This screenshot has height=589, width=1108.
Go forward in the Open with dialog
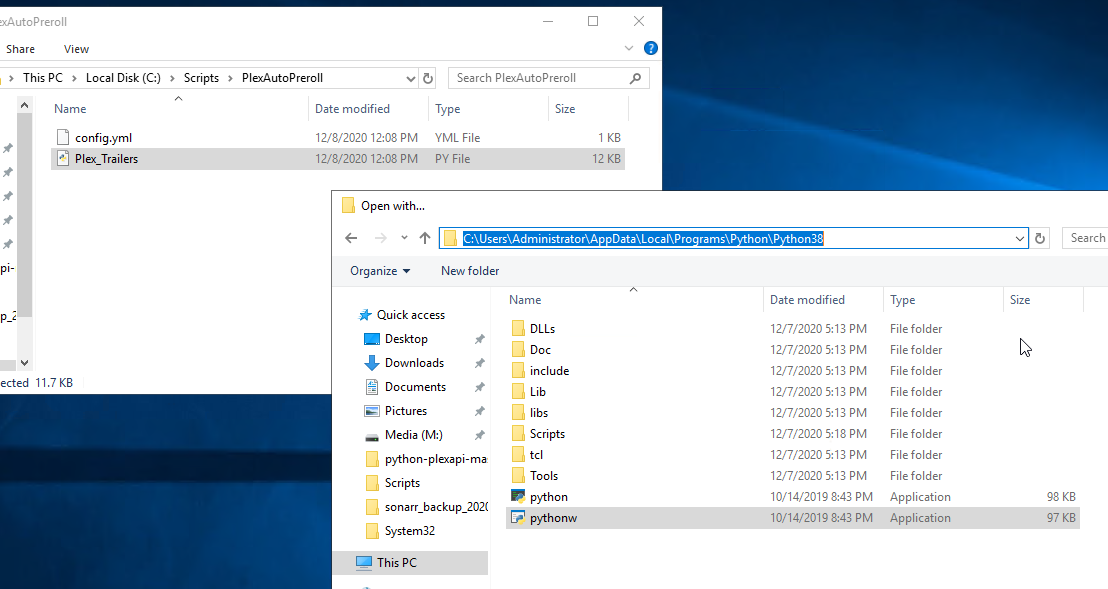coord(380,238)
